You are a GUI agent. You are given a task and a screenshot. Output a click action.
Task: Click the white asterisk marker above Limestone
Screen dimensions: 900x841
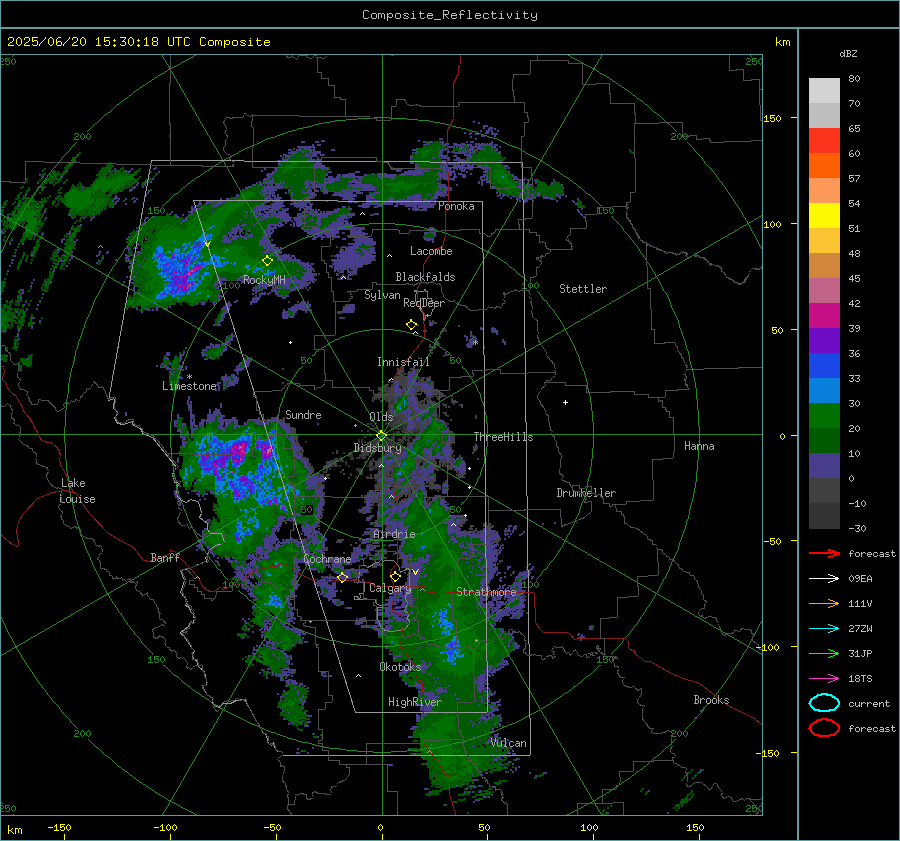click(189, 377)
